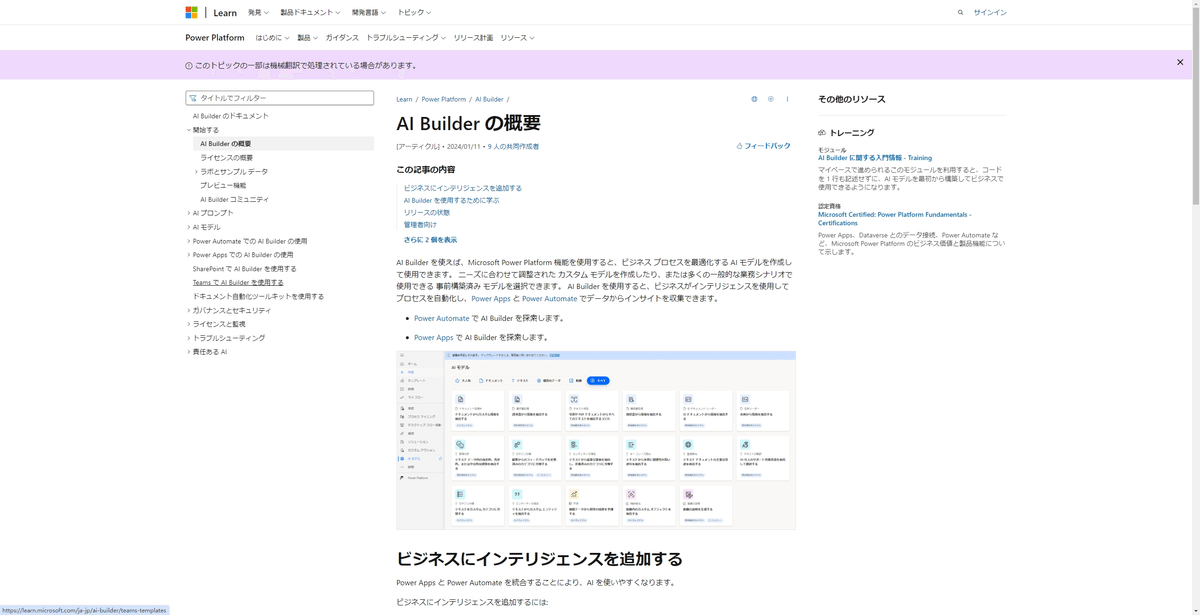Focus the タイトルでフィルター filter field
The height and width of the screenshot is (615, 1200).
click(x=280, y=98)
